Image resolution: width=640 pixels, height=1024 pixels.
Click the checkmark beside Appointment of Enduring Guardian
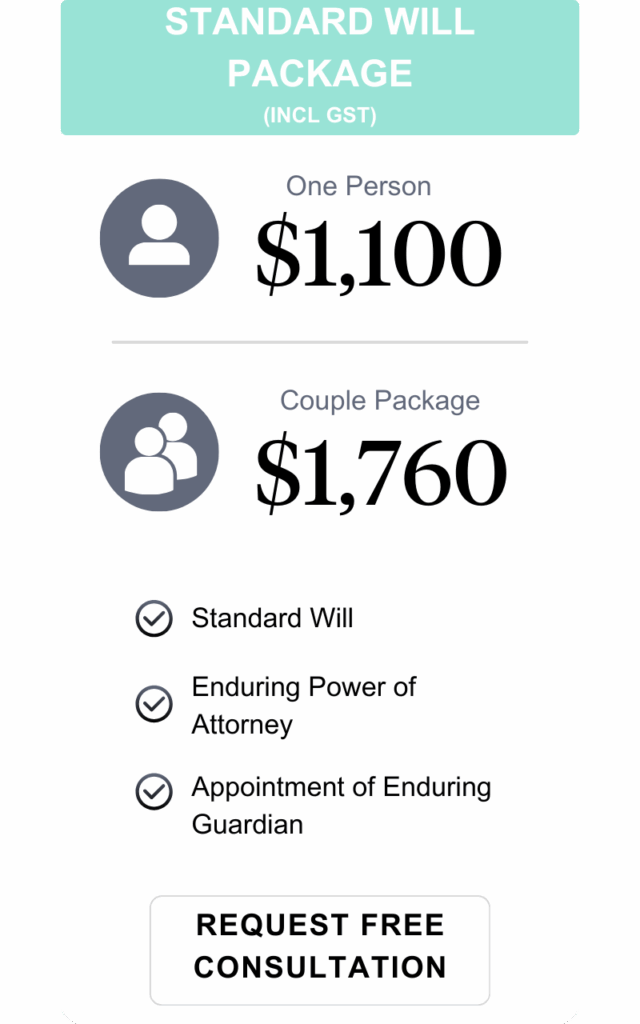(154, 792)
